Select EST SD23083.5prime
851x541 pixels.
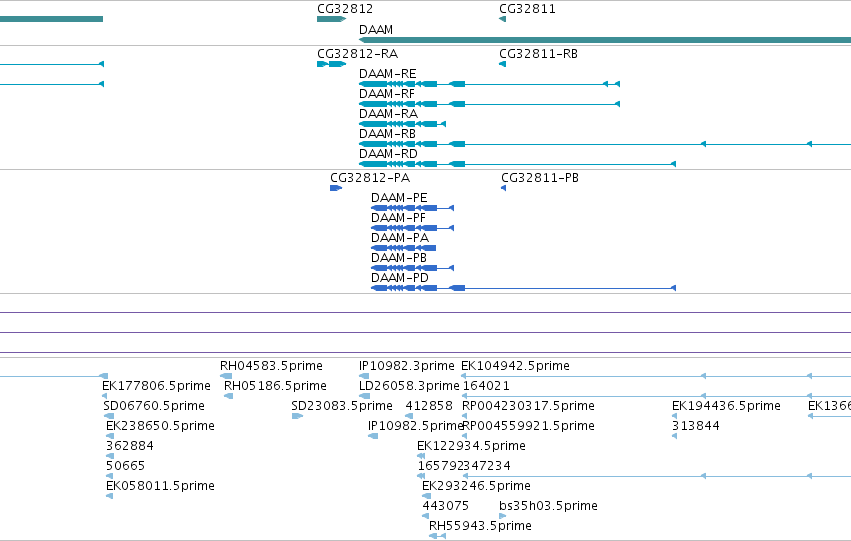[341, 406]
